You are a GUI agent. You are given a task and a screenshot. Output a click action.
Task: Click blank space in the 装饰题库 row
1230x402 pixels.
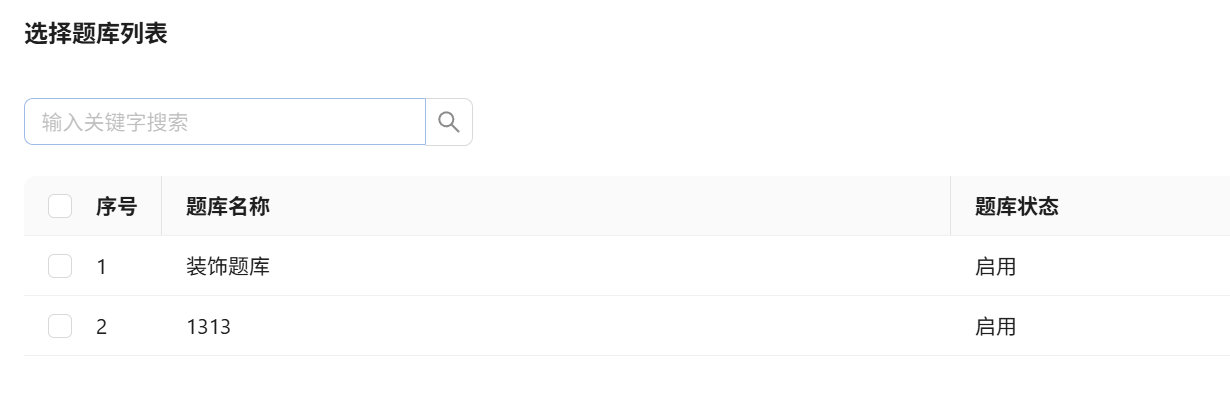pos(600,267)
